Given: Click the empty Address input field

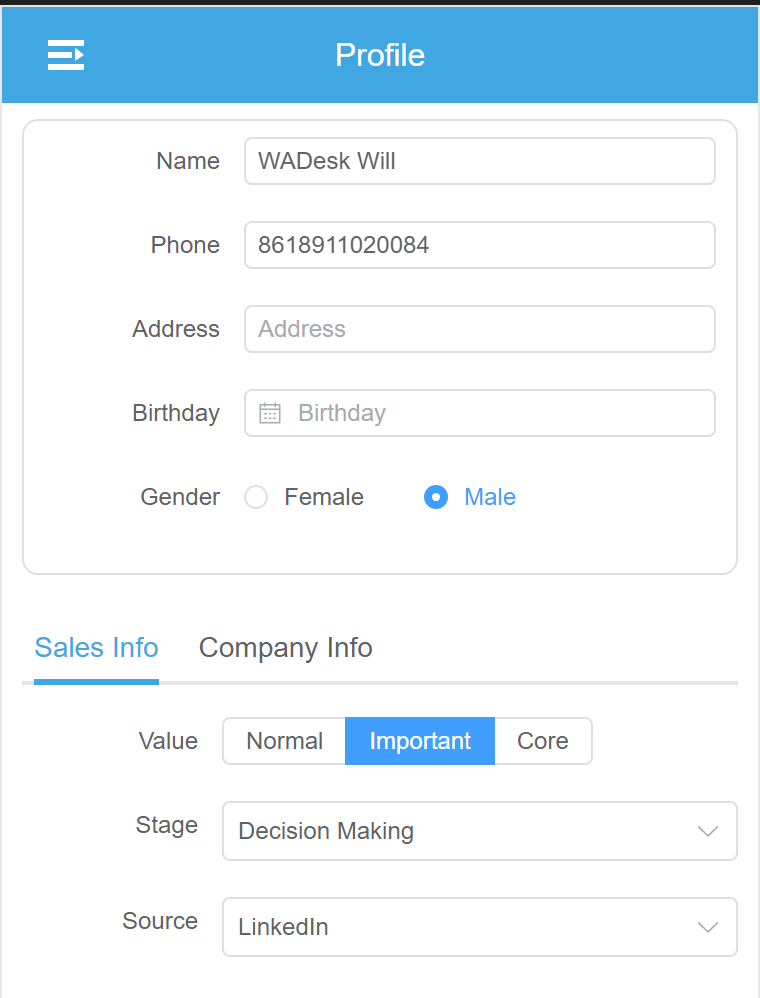Looking at the screenshot, I should tap(480, 329).
